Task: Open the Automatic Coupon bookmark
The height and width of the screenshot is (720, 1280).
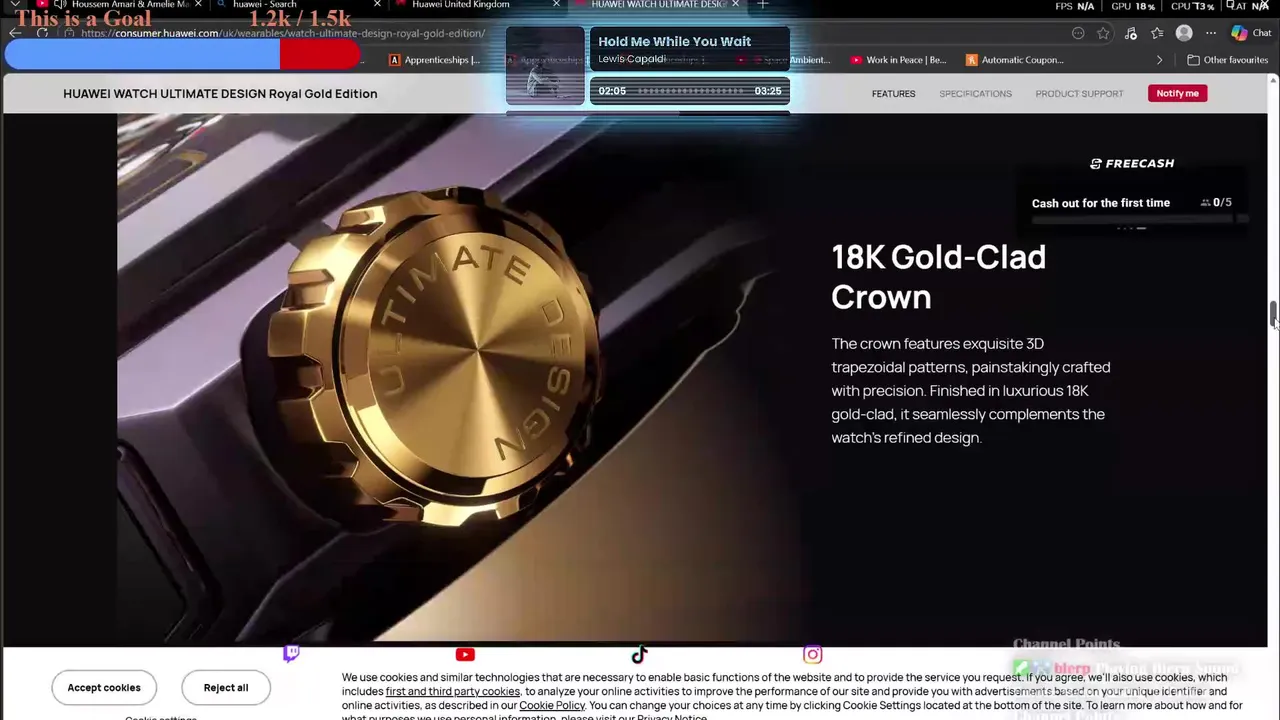Action: tap(1015, 60)
